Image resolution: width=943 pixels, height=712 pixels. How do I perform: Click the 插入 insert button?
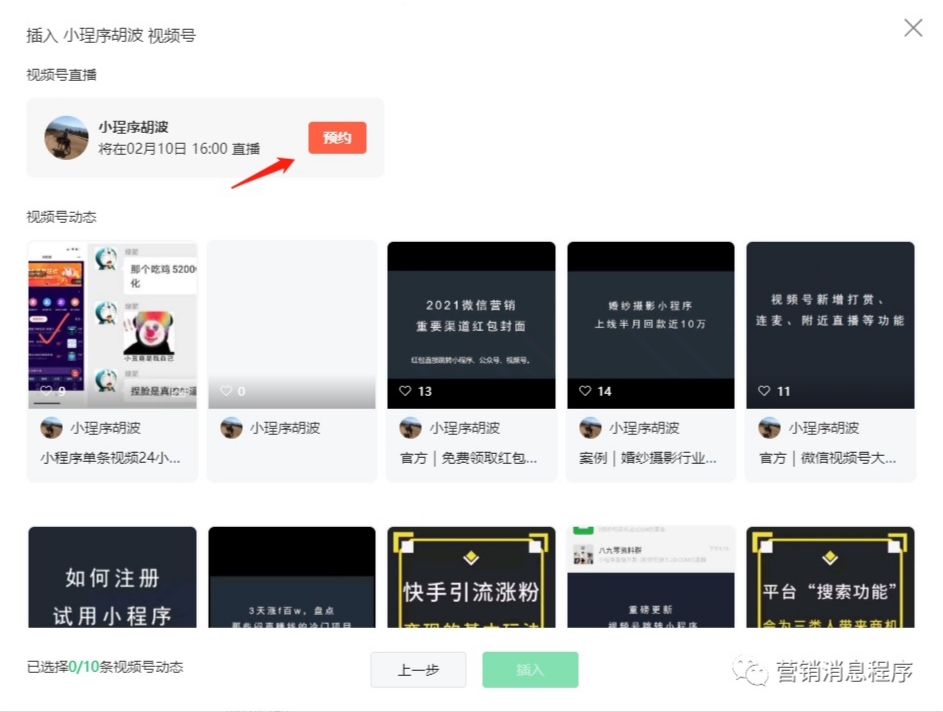point(530,670)
